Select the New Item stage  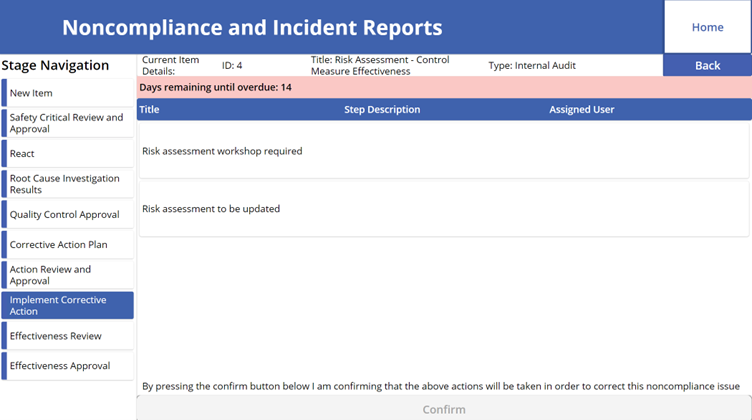(68, 93)
